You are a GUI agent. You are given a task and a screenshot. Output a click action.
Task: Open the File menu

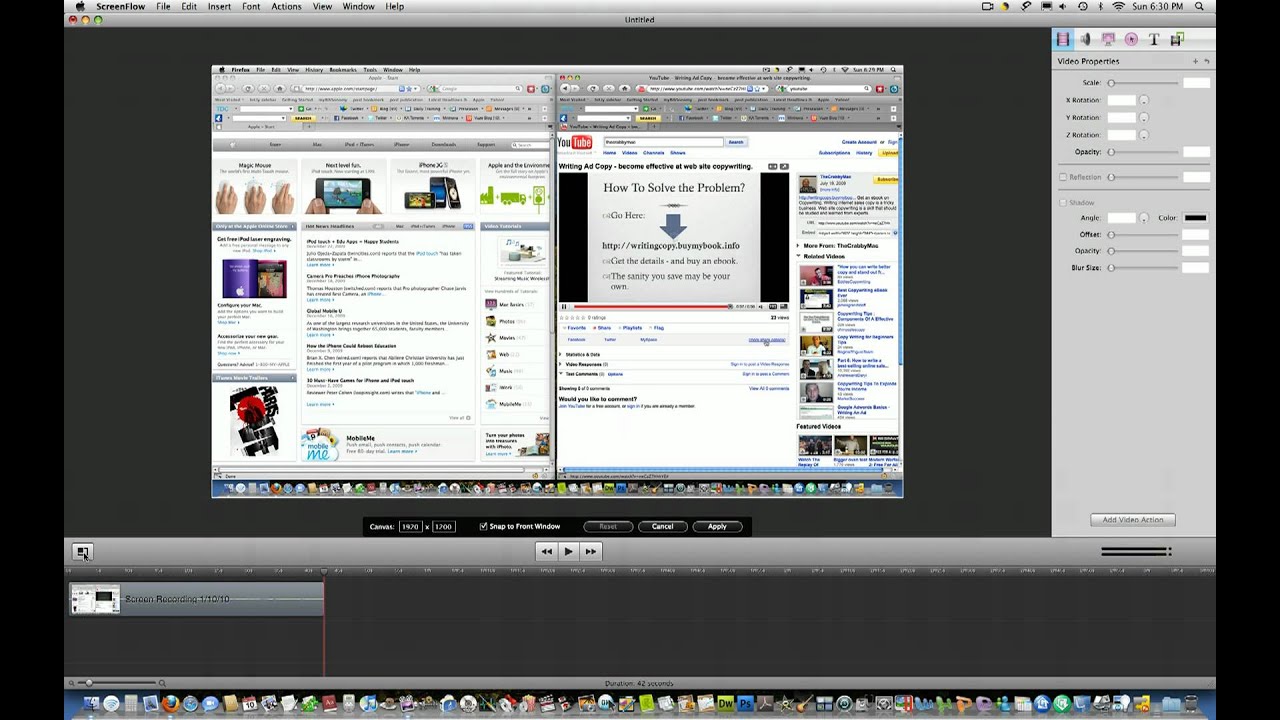(163, 6)
